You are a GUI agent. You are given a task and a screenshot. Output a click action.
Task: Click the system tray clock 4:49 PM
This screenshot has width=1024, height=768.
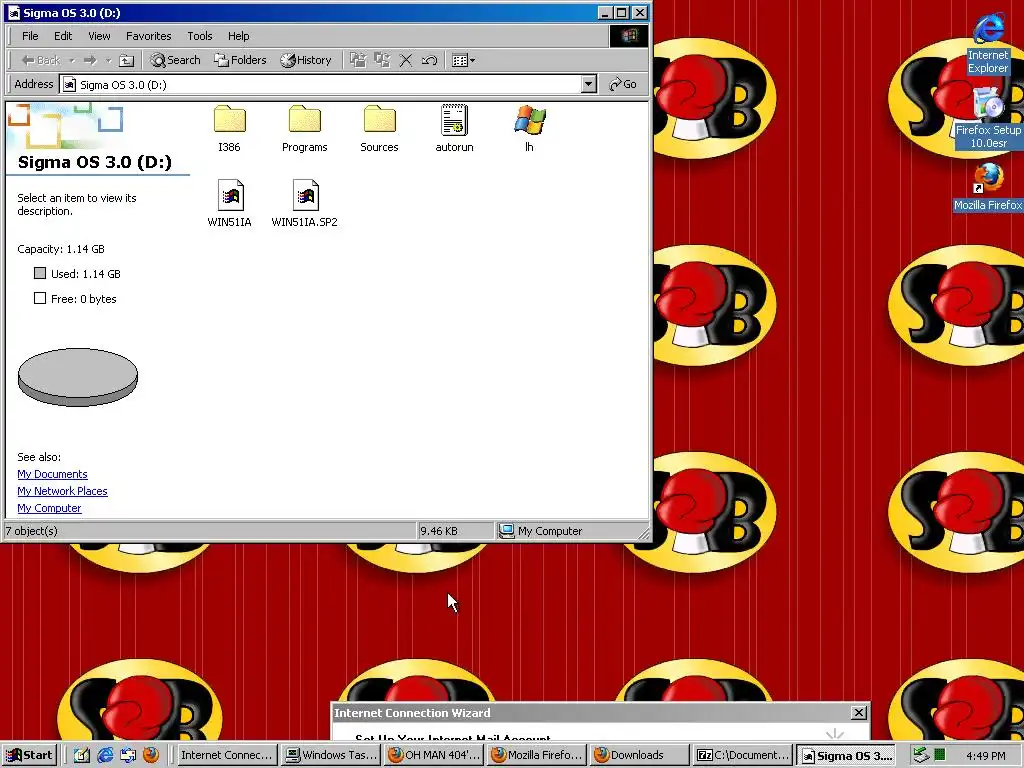(986, 756)
